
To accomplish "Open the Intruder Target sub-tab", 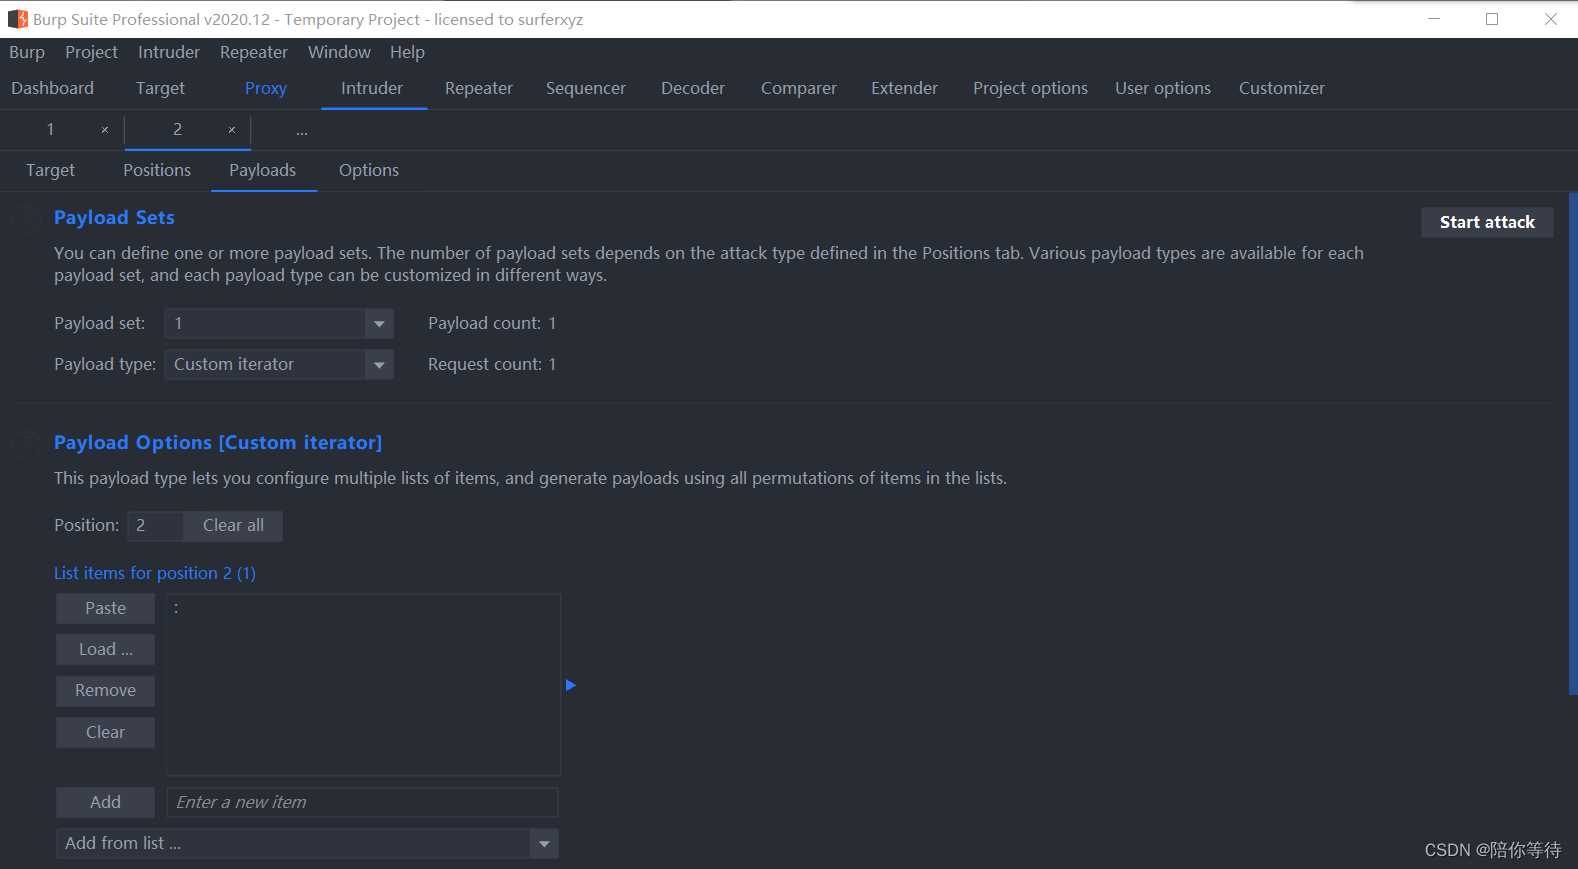I will pos(50,170).
